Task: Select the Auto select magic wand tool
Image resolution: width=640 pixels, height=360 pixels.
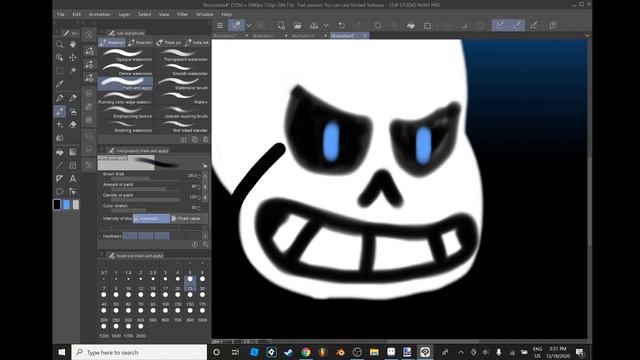Action: 73,71
